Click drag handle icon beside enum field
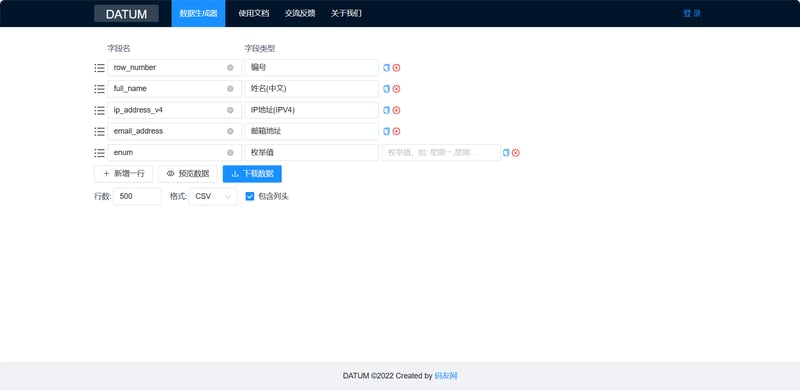This screenshot has height=390, width=800. (99, 153)
